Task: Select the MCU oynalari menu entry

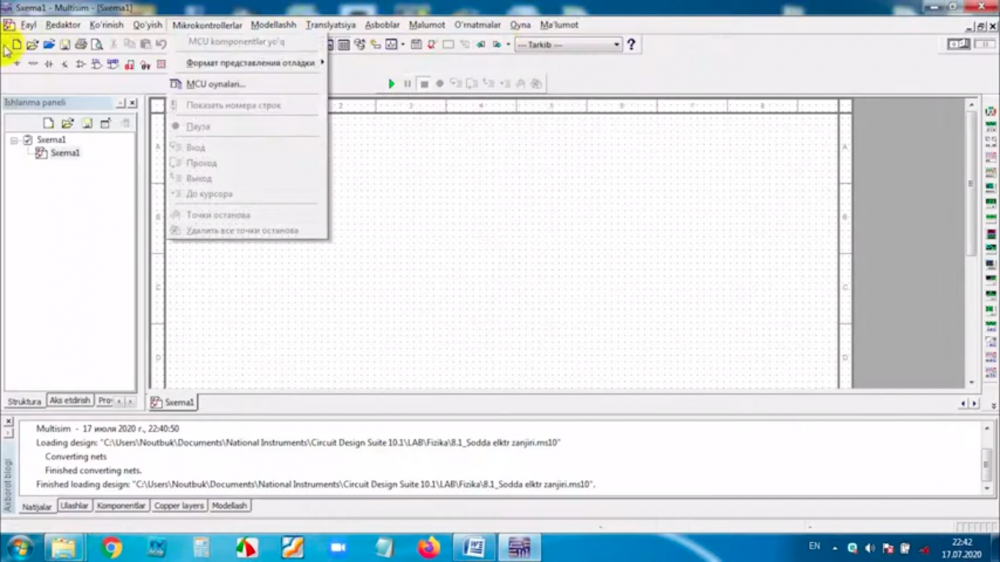Action: (215, 84)
